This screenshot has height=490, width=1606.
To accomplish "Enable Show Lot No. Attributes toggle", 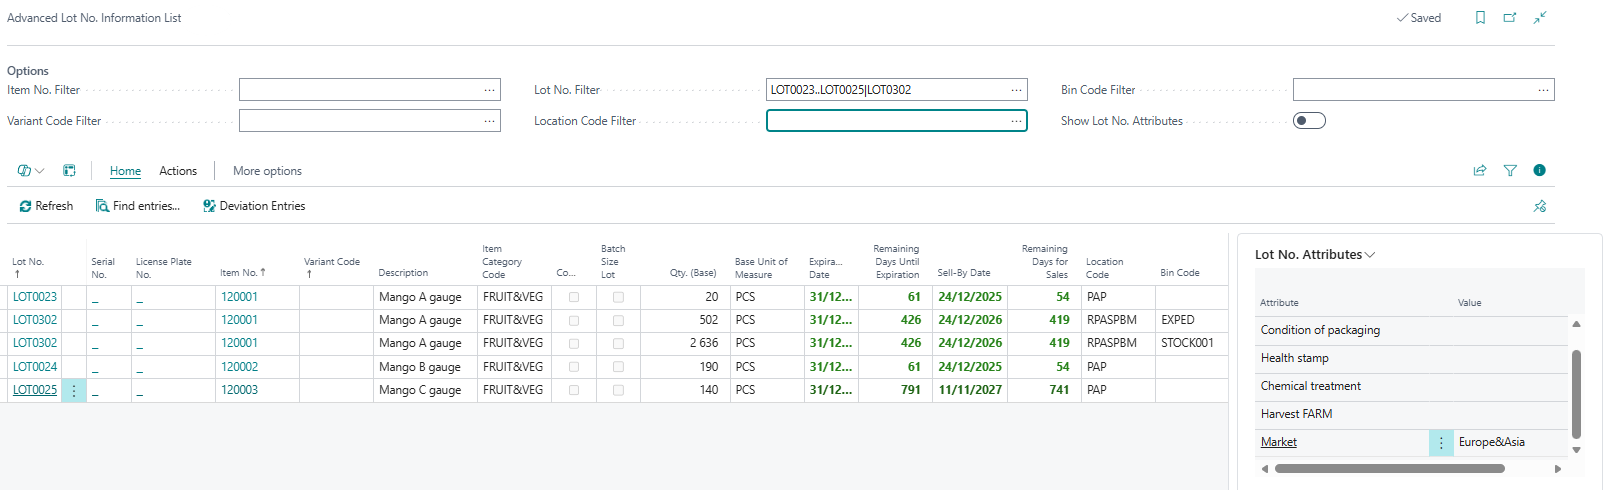I will point(1309,121).
